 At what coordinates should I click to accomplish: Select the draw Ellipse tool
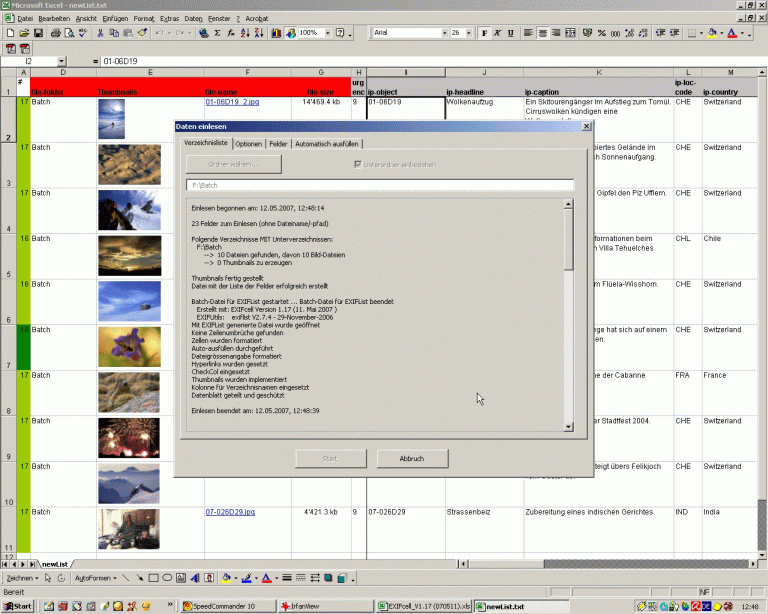click(167, 578)
